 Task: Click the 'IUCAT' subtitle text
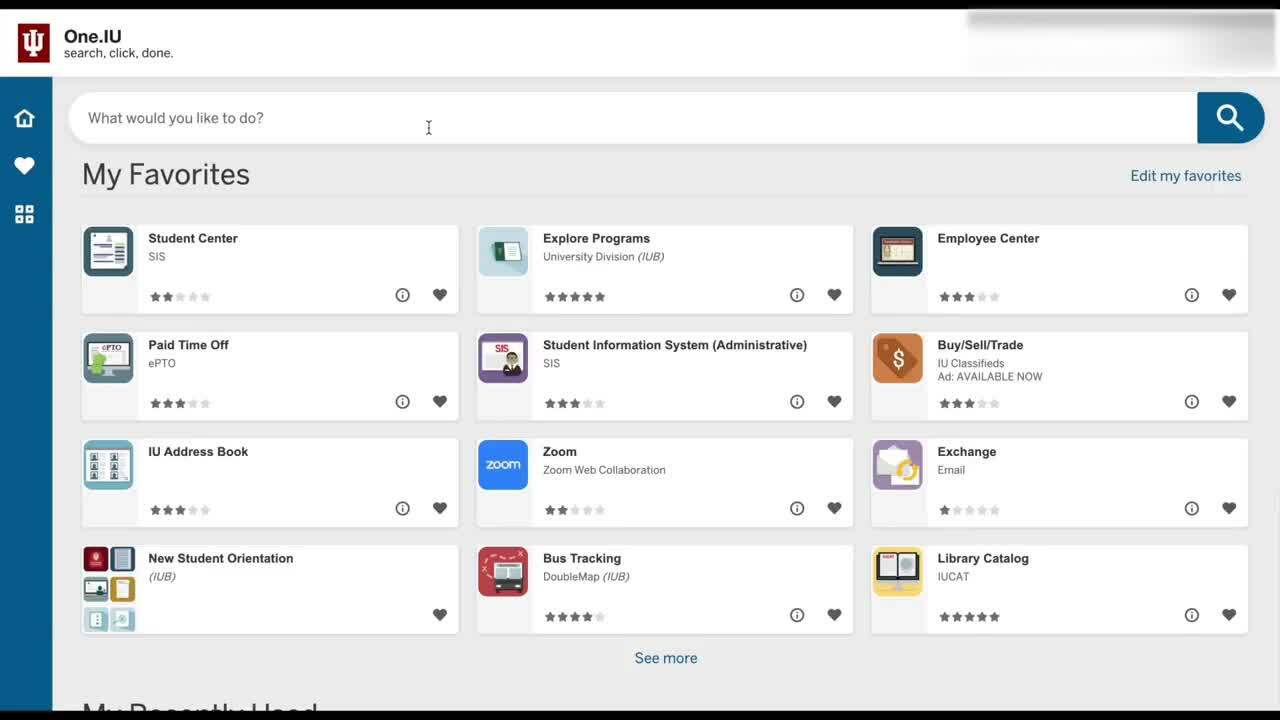coord(953,577)
